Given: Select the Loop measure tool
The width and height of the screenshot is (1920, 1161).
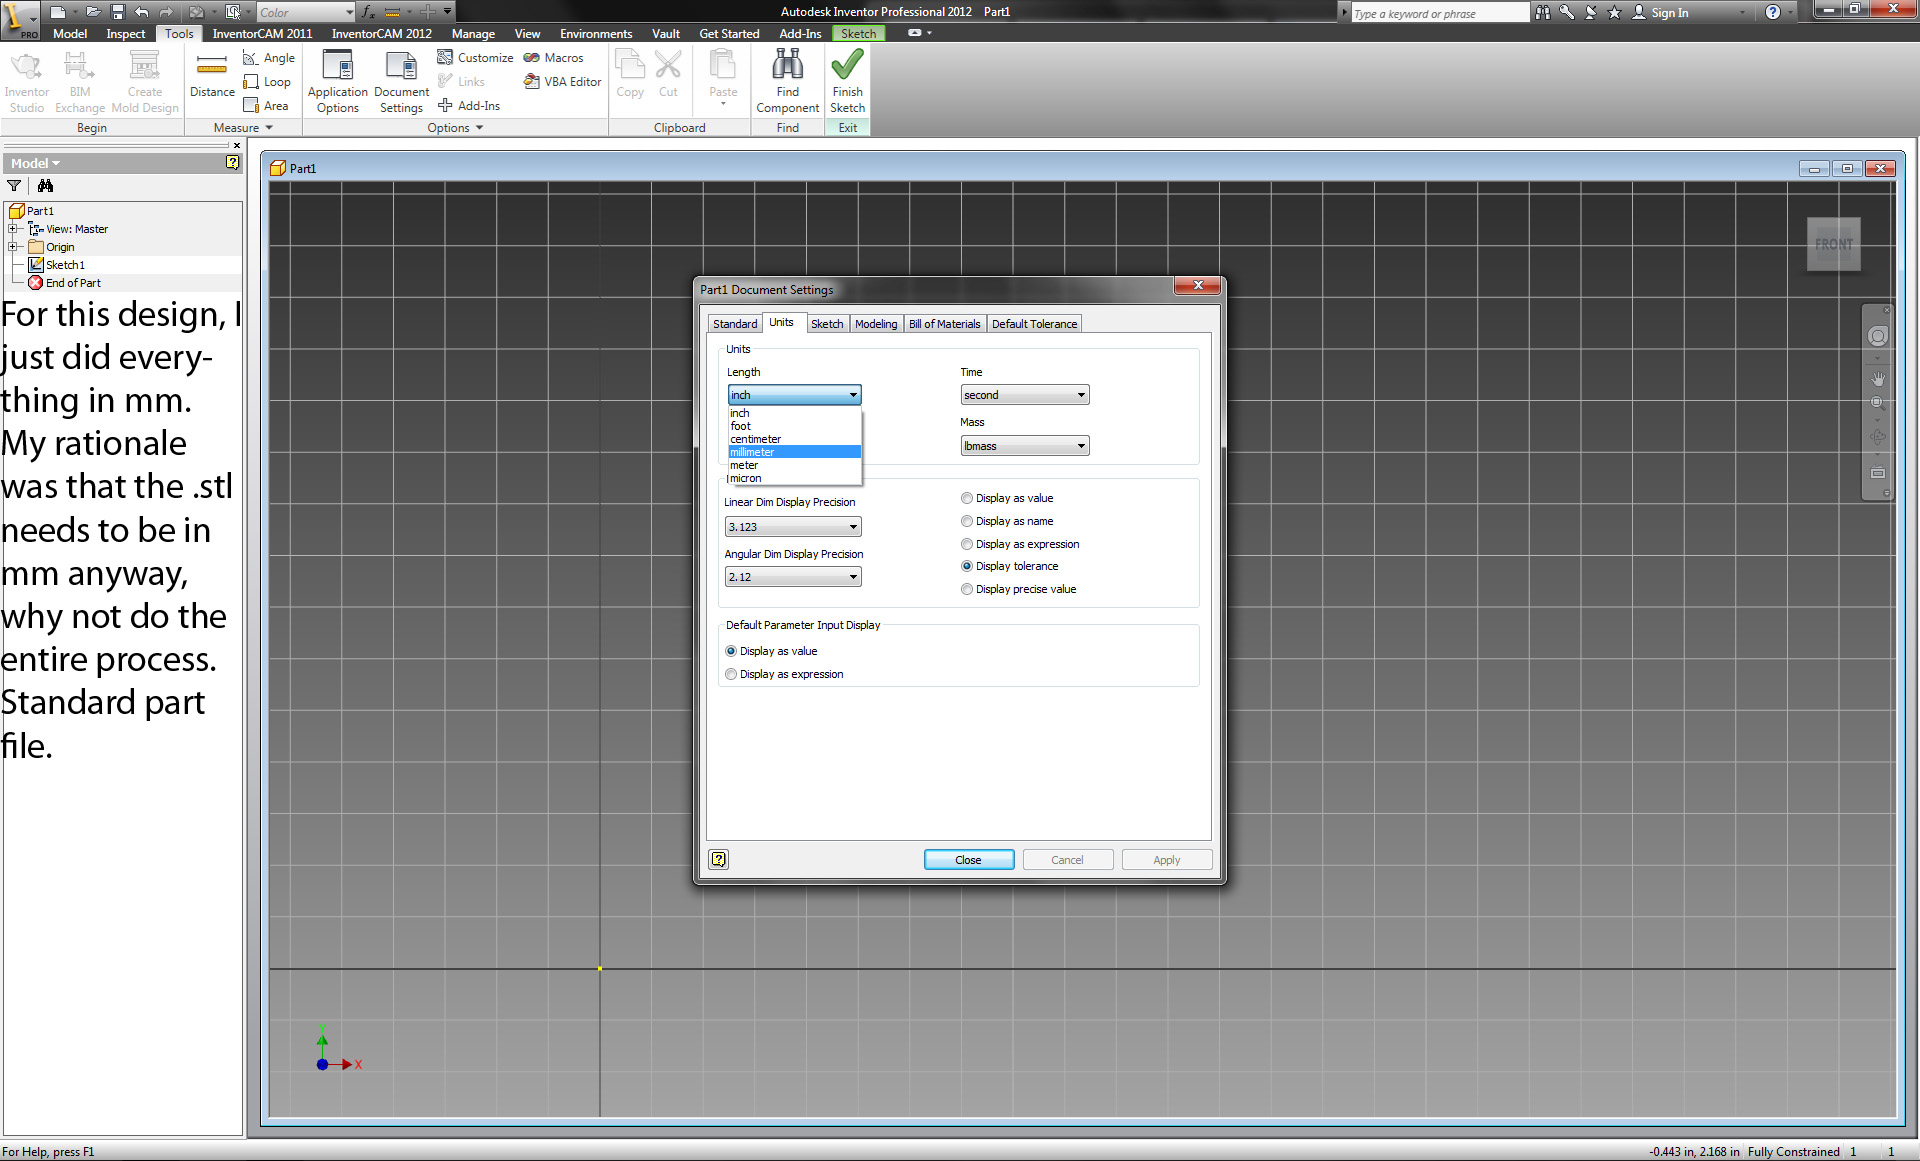Looking at the screenshot, I should (267, 82).
